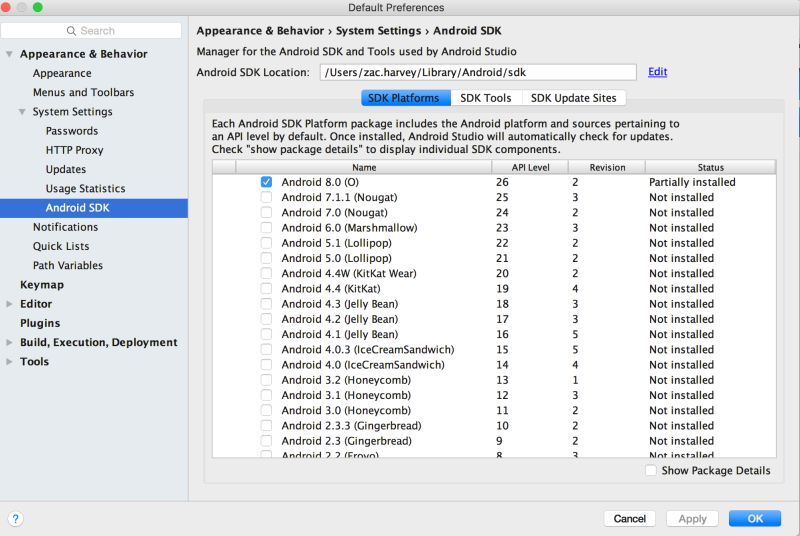Image resolution: width=800 pixels, height=536 pixels.
Task: Check the Android 6.0 (Marshmallow) checkbox
Action: [x=266, y=228]
